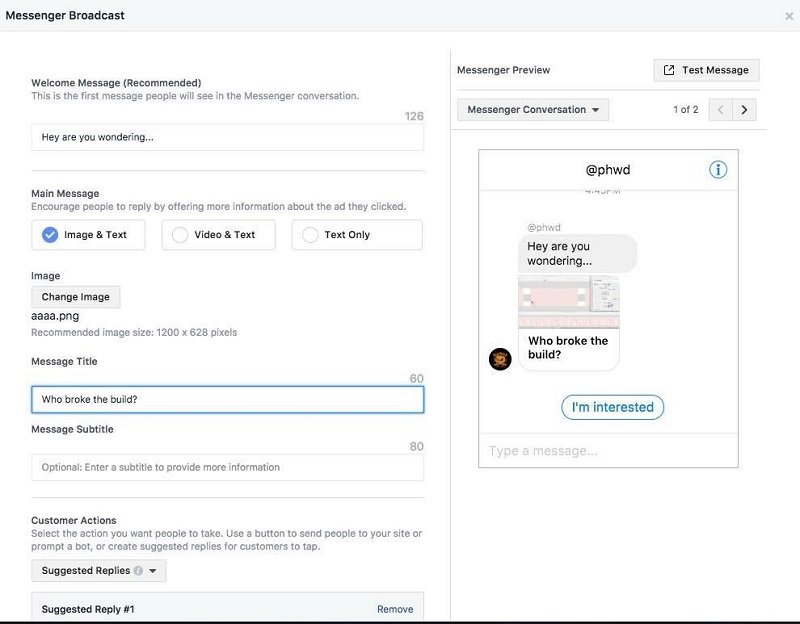Tap the I'm interested quick reply
800x624 pixels.
tap(612, 407)
